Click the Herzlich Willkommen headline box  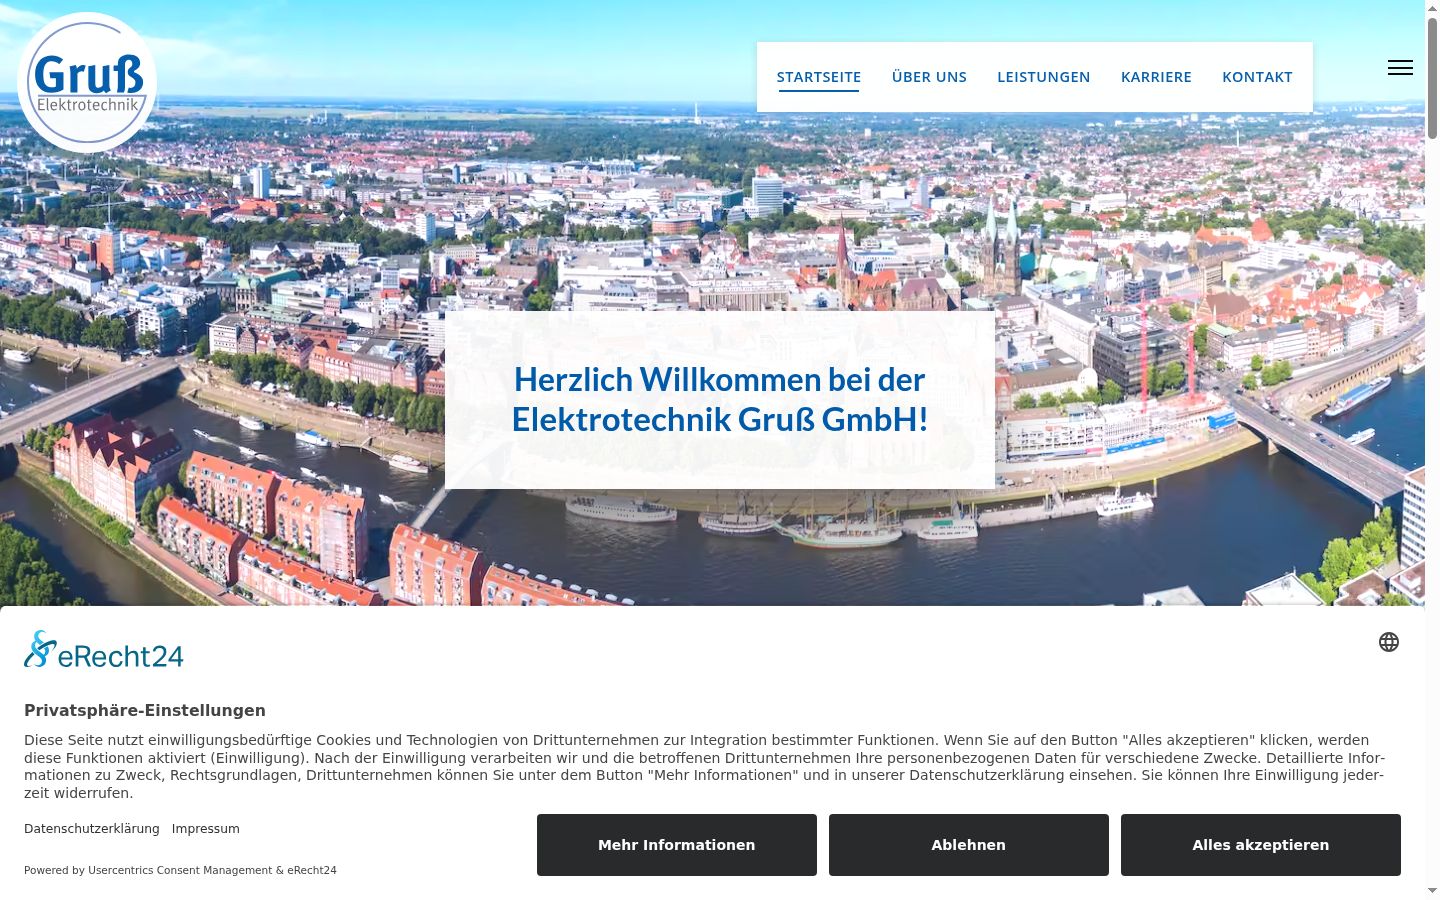click(720, 400)
